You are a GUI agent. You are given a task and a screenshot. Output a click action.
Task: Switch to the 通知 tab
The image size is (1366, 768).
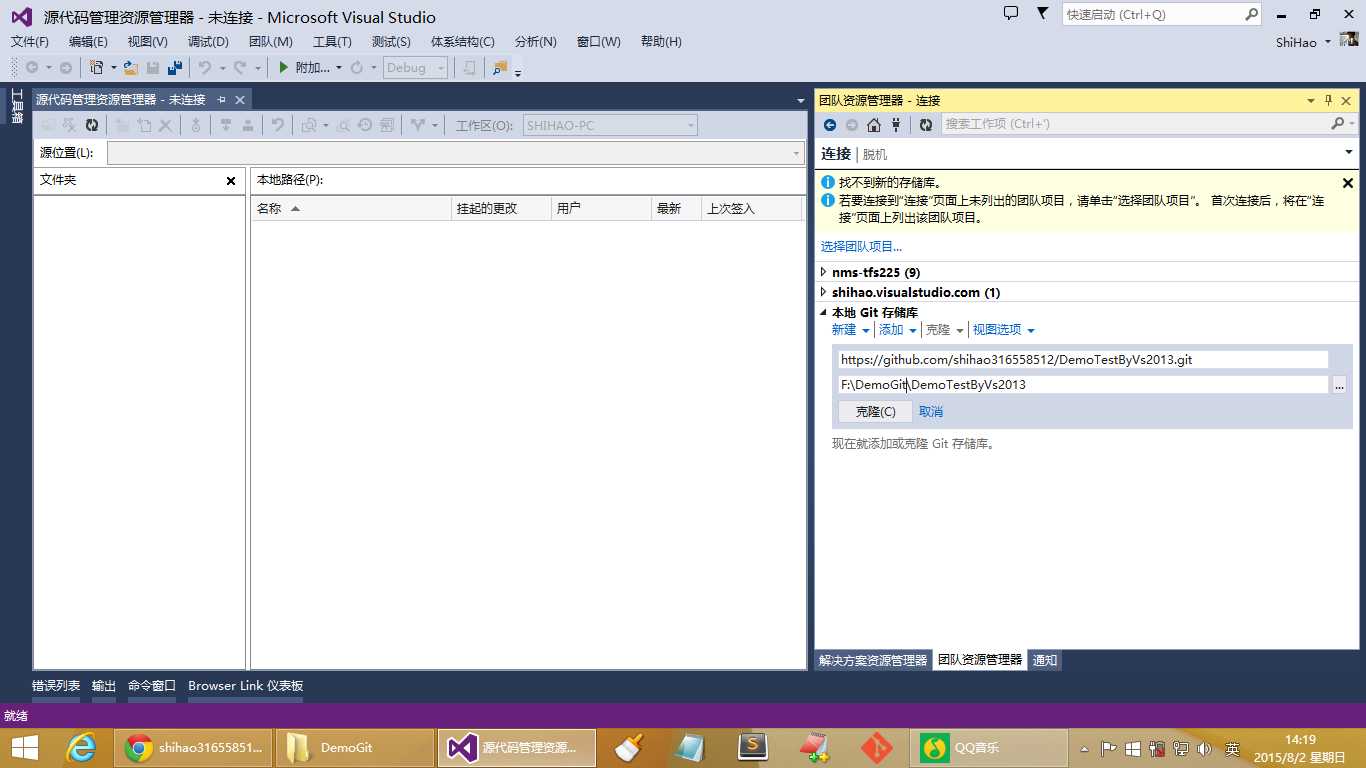1045,660
